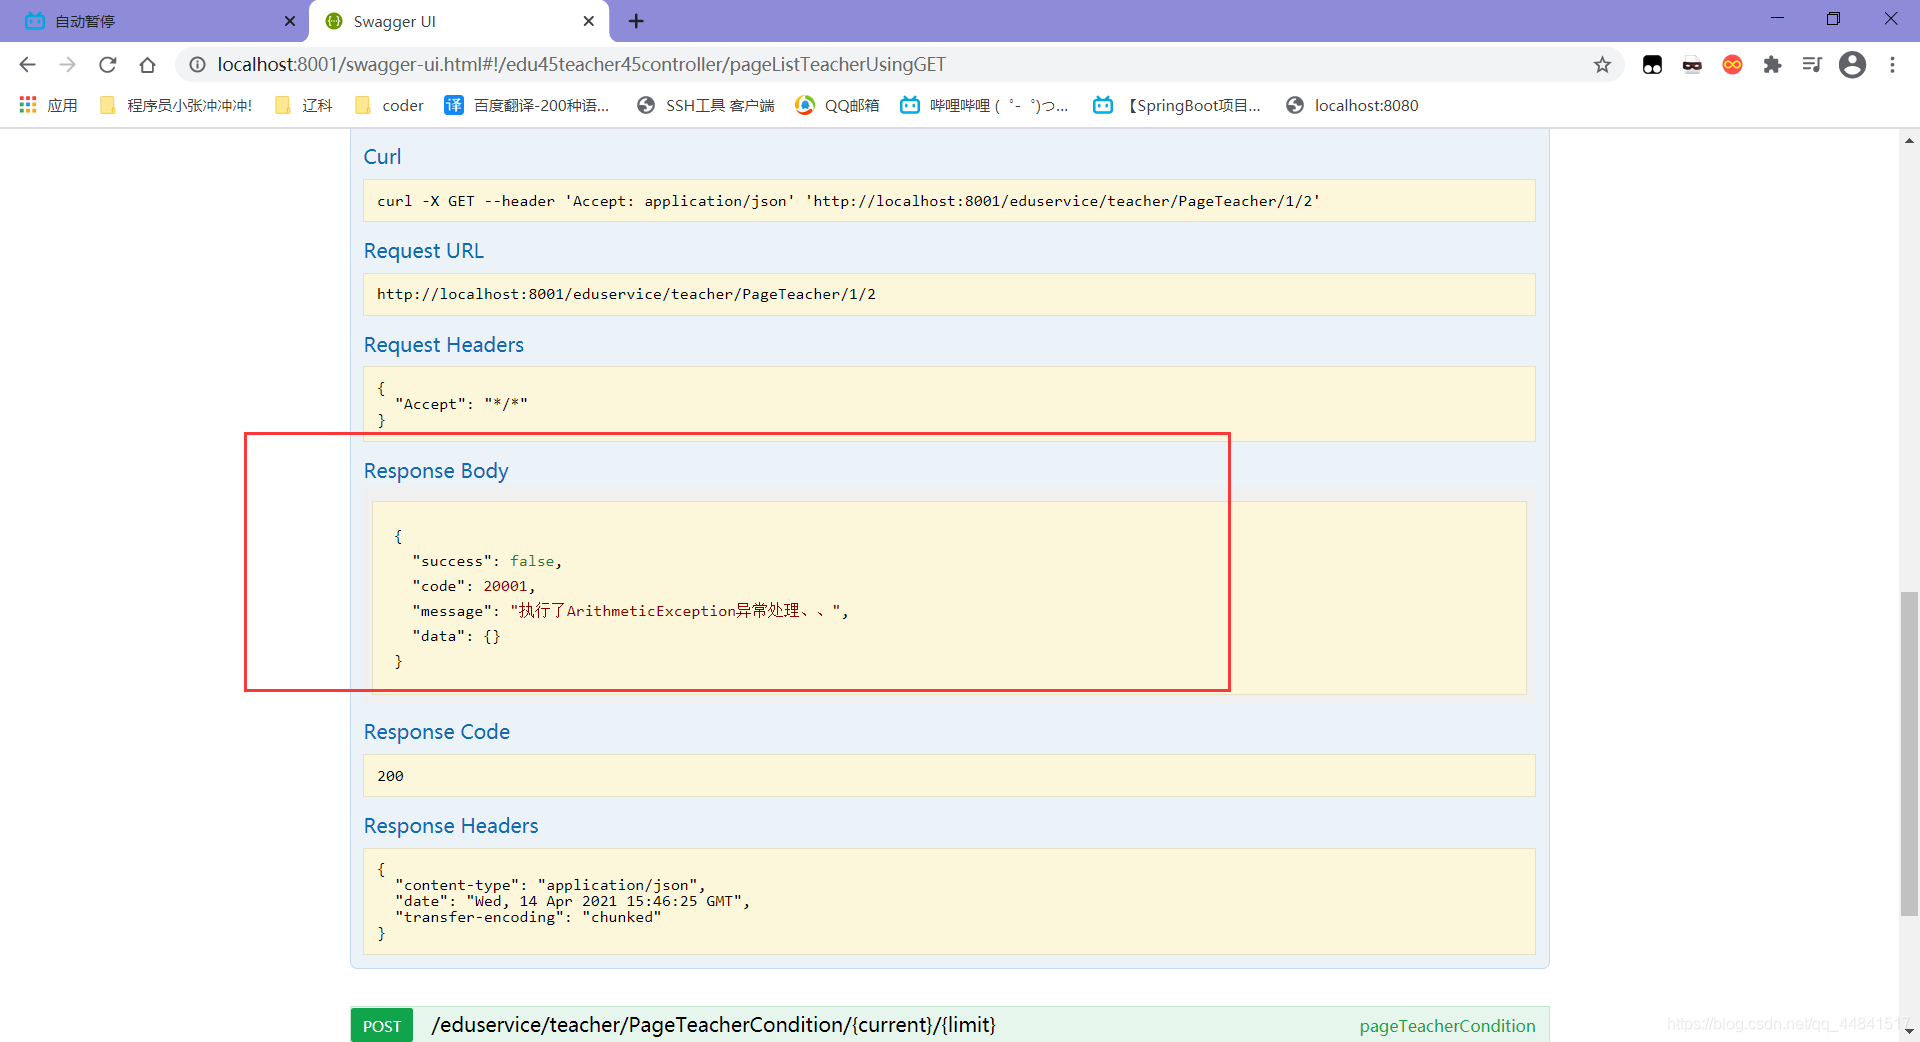Go back to previous page
Screen dimensions: 1920x1042
[27, 65]
